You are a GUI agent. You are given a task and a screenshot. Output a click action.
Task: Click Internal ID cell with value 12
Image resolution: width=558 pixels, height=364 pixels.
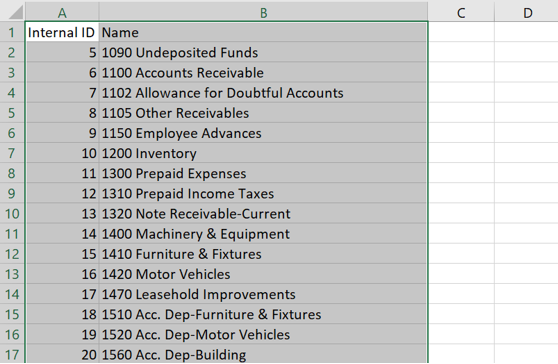(x=62, y=194)
